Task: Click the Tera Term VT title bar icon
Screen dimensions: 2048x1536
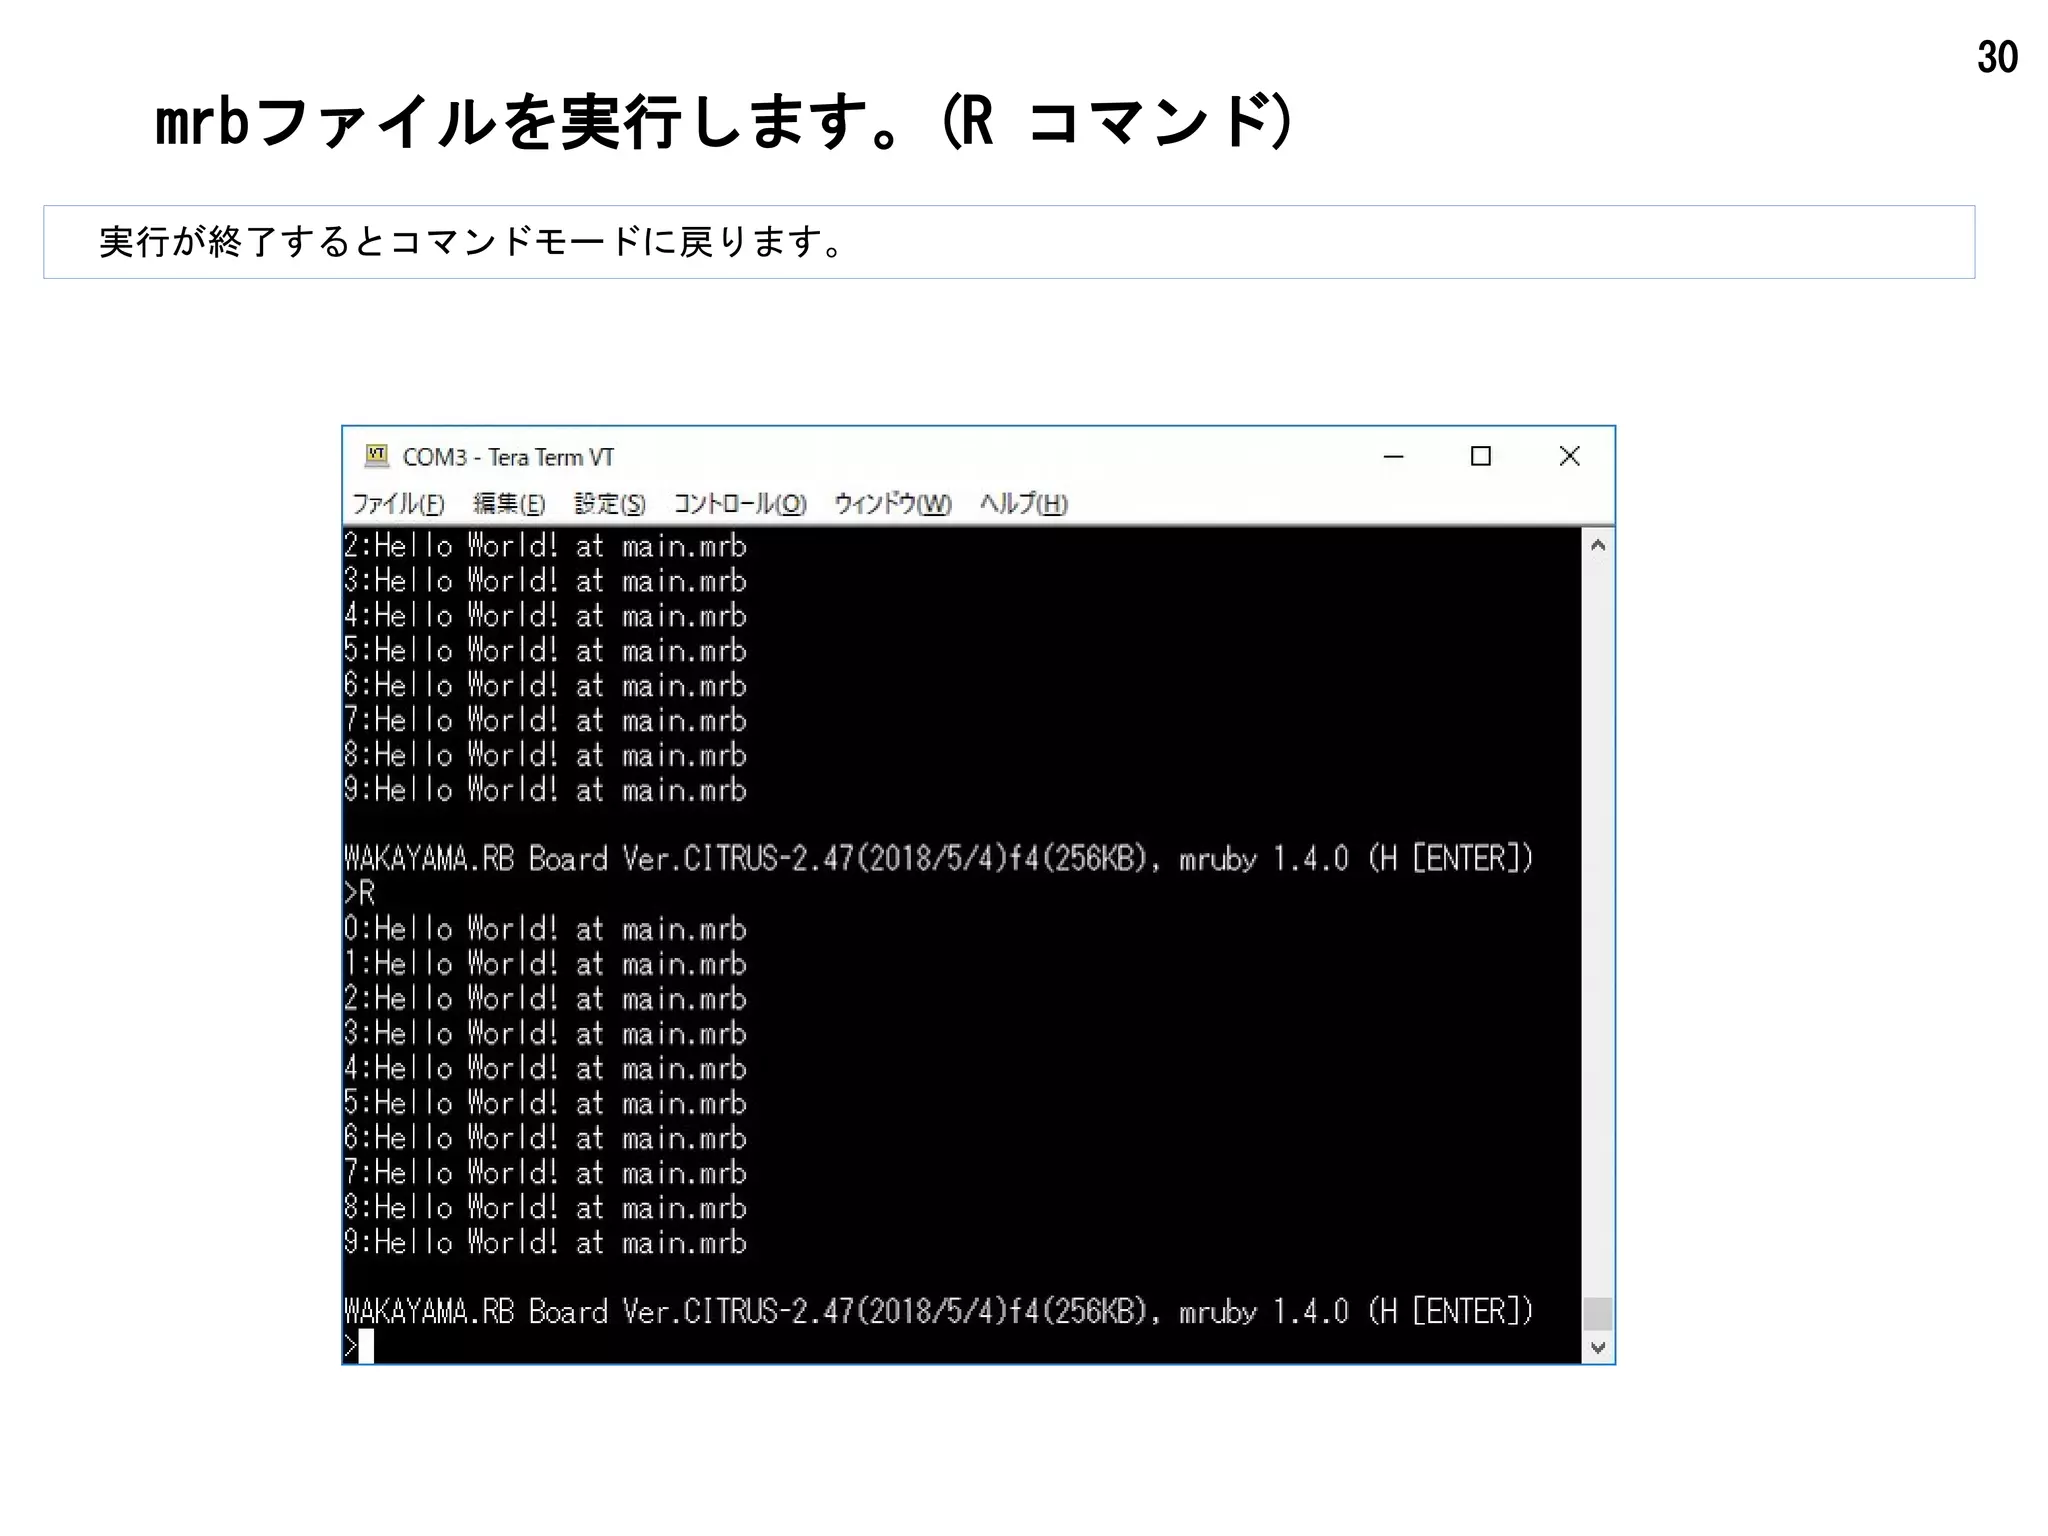Action: coord(376,456)
